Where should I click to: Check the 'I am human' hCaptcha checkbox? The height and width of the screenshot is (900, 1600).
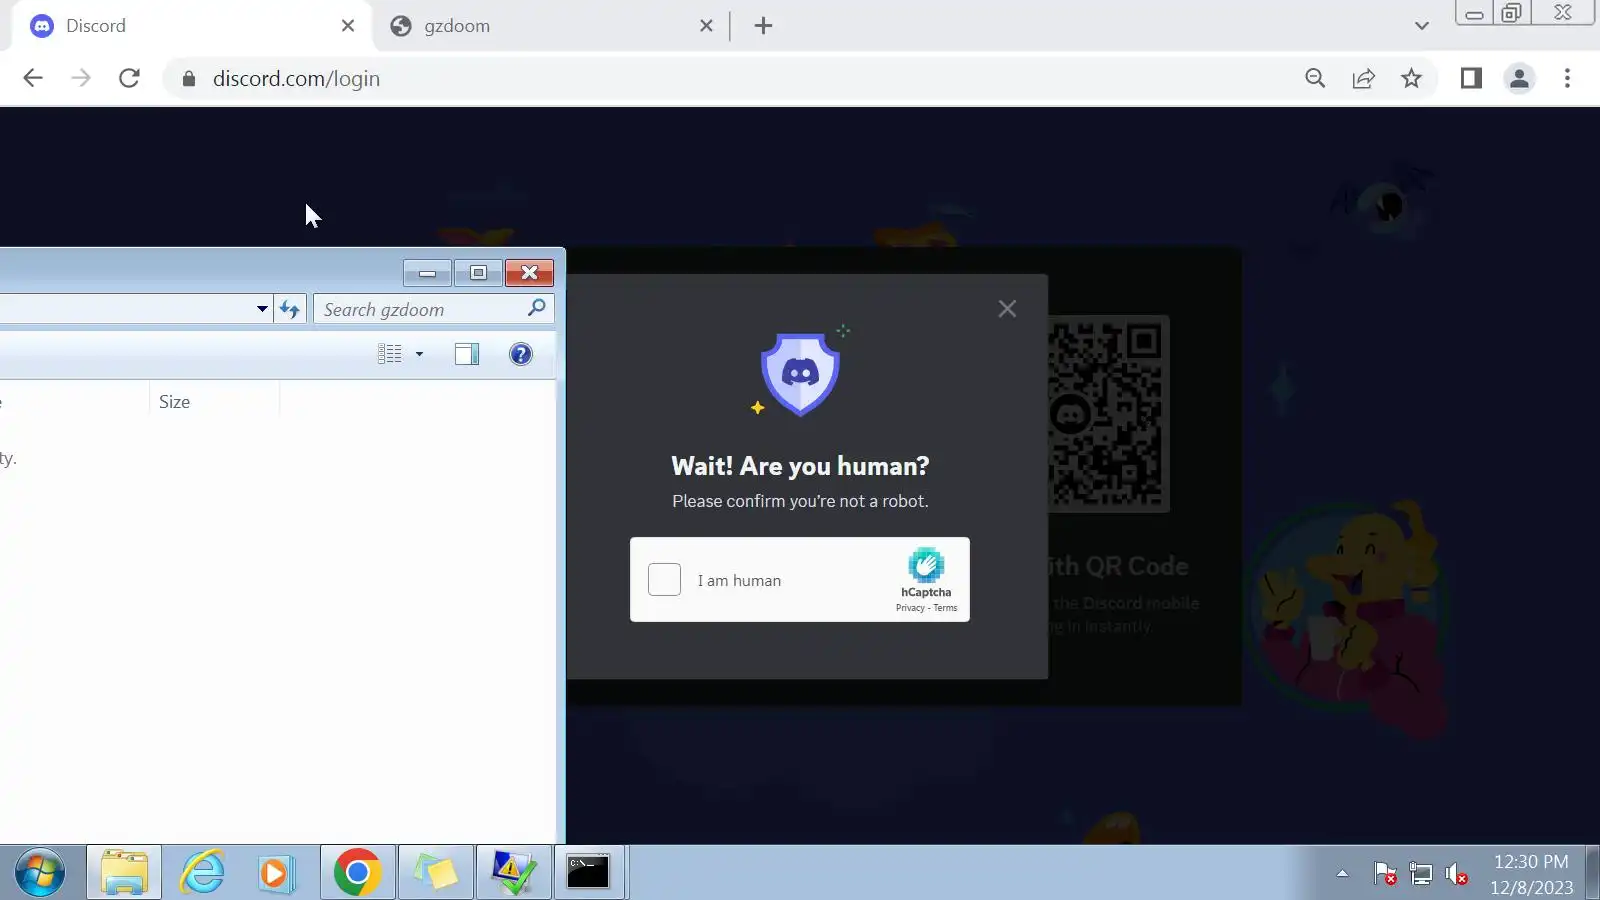point(664,580)
